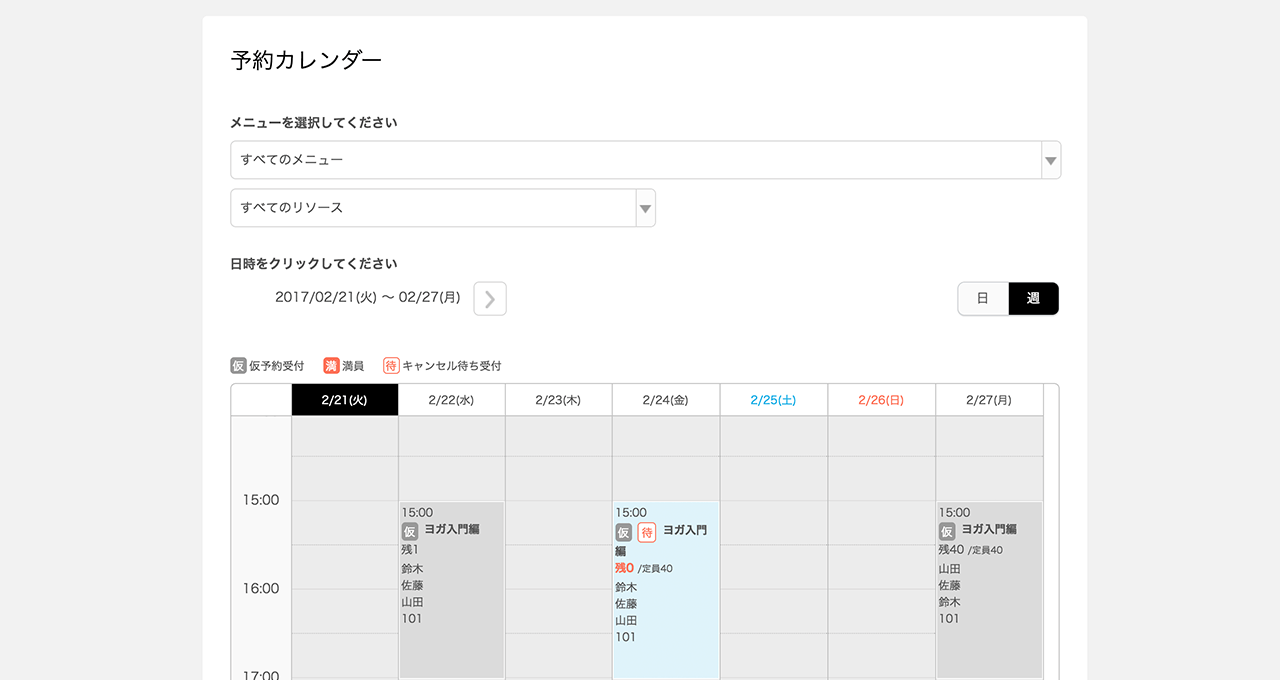Click the 待 badge on the 2/24 event

[x=646, y=532]
